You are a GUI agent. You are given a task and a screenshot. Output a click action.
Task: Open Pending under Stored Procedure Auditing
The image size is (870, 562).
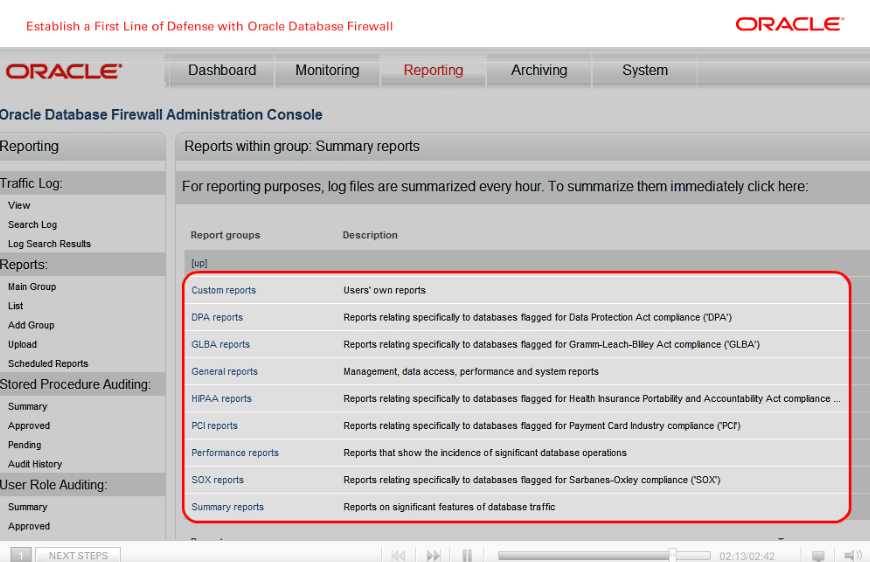coord(24,445)
